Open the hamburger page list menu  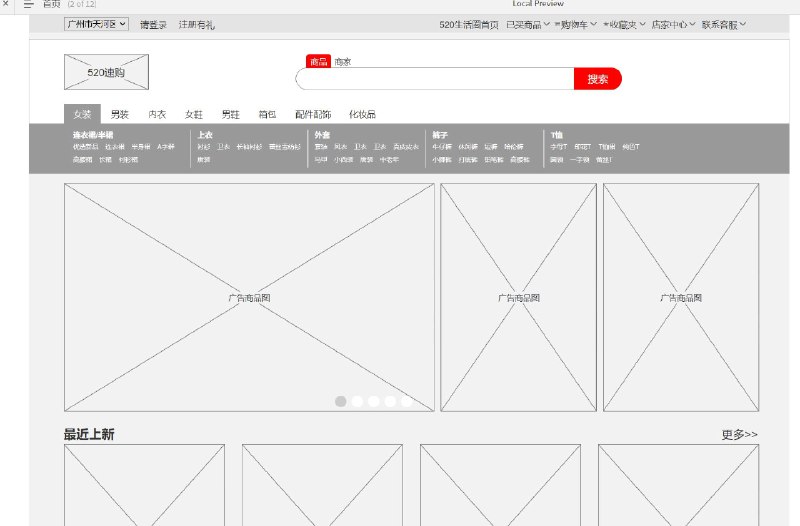coord(29,4)
